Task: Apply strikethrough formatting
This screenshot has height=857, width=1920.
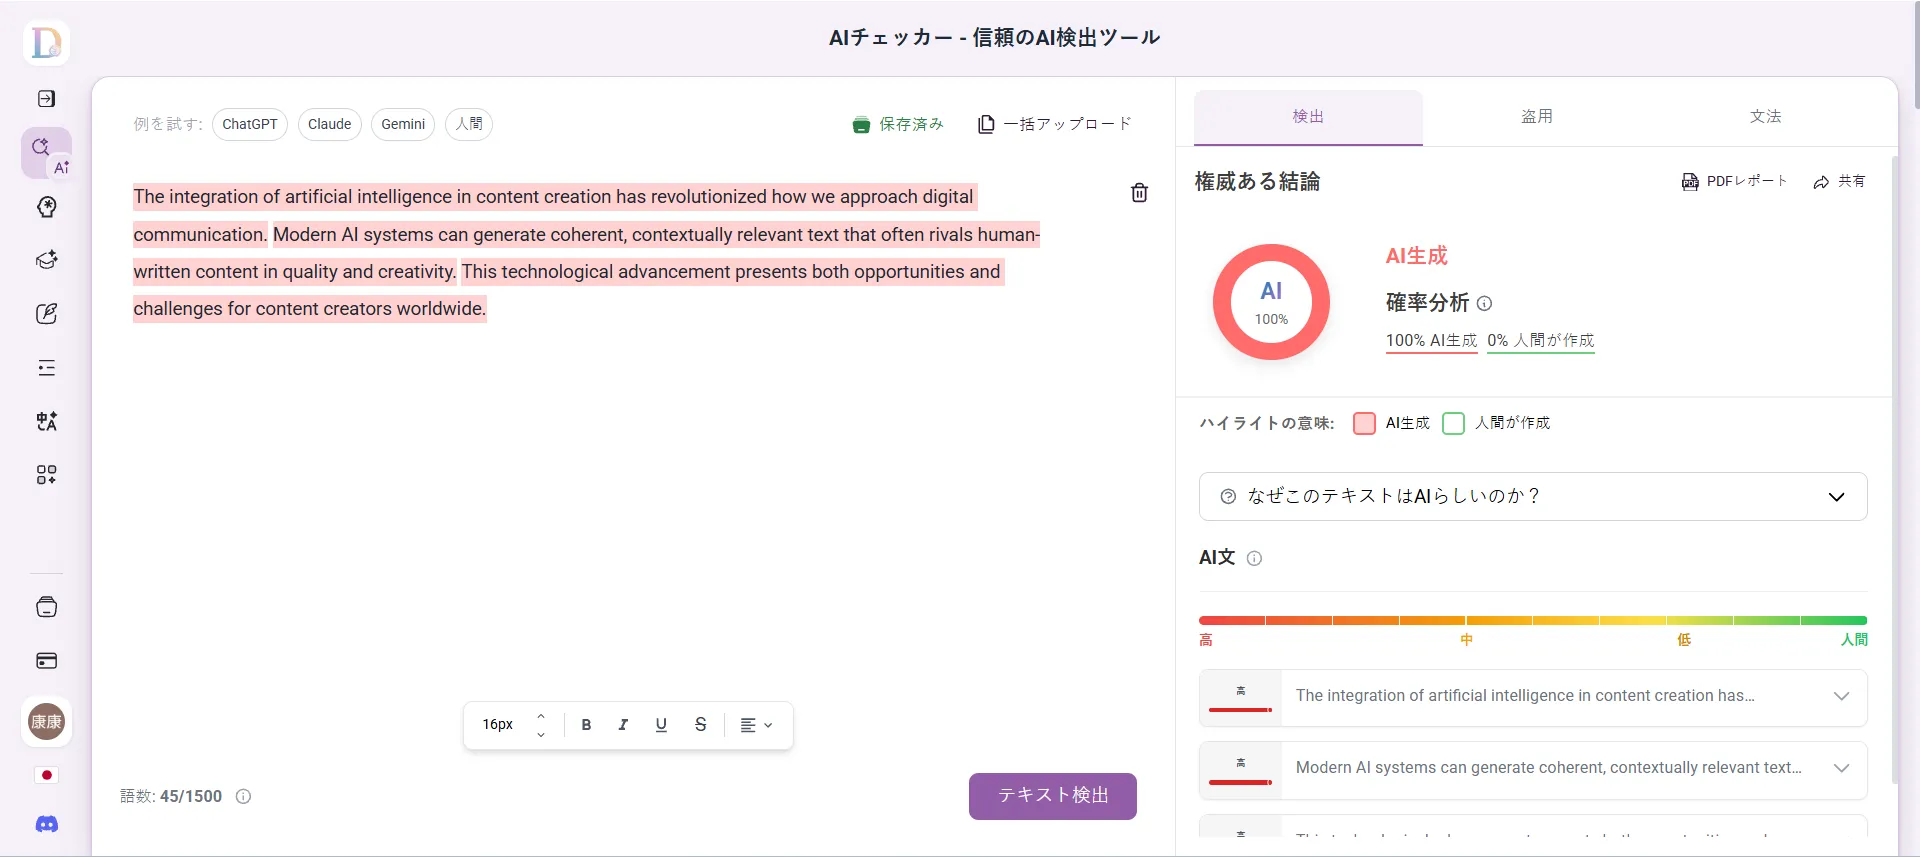Action: 700,725
